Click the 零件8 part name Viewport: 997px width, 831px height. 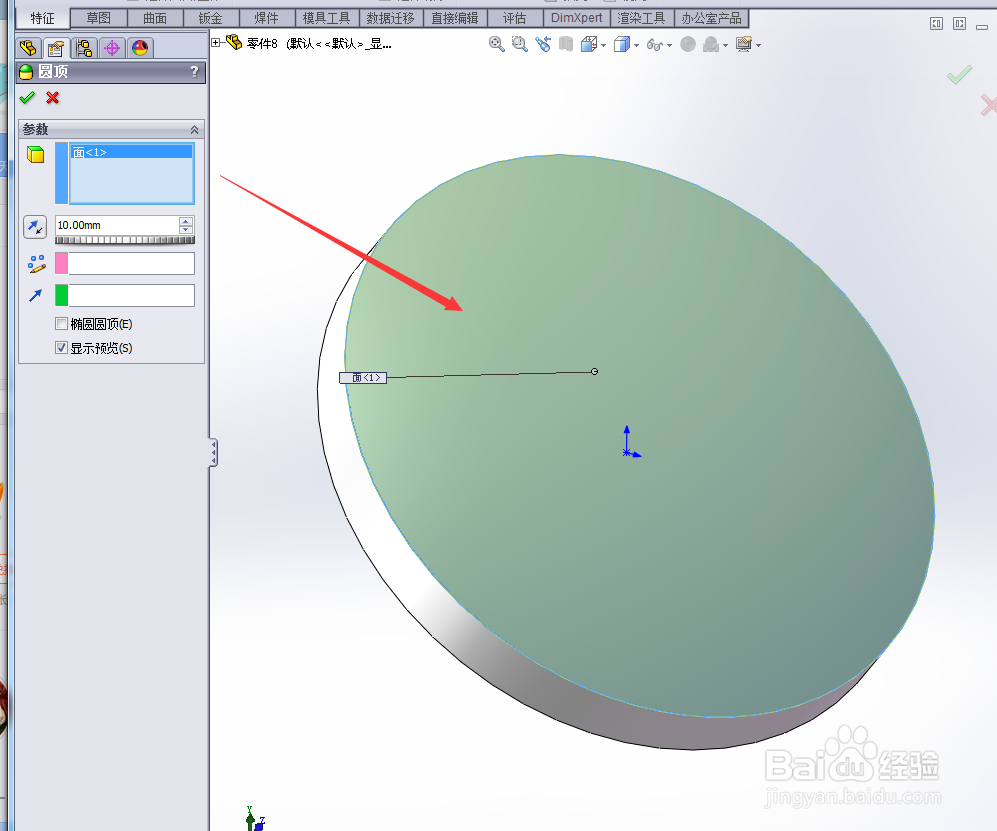coord(262,43)
